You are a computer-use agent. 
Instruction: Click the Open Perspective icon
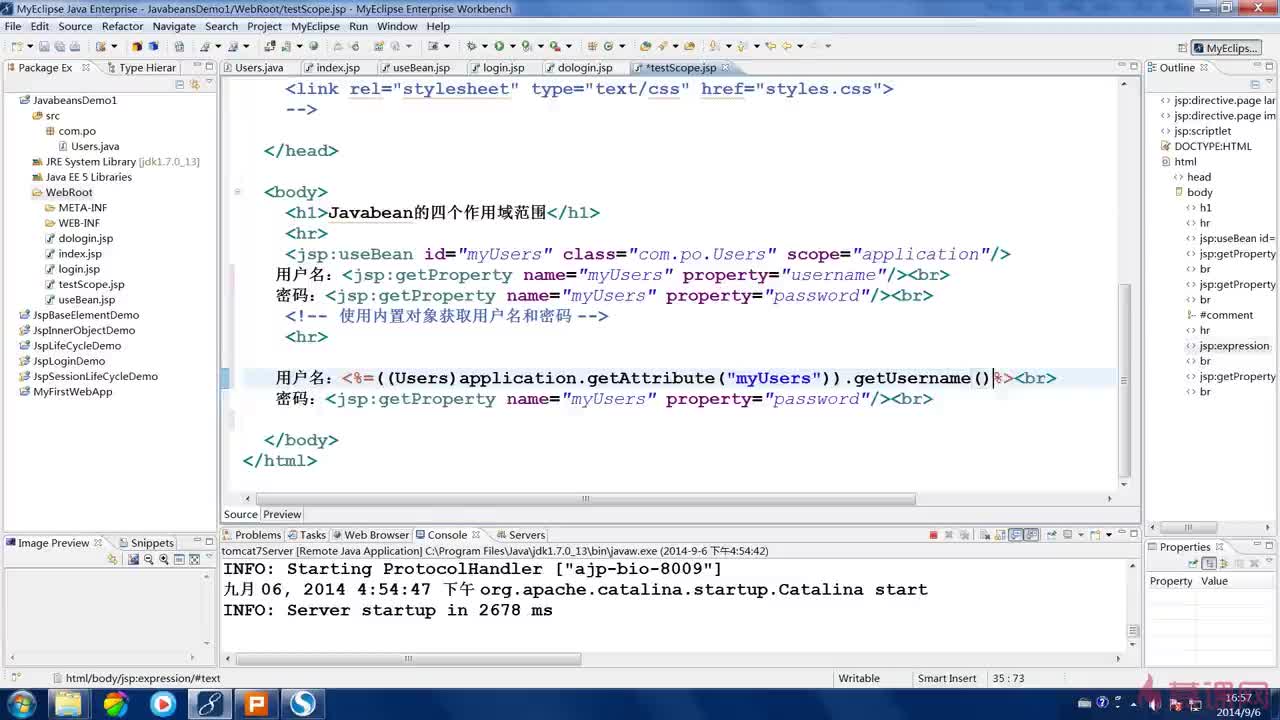[x=1182, y=48]
